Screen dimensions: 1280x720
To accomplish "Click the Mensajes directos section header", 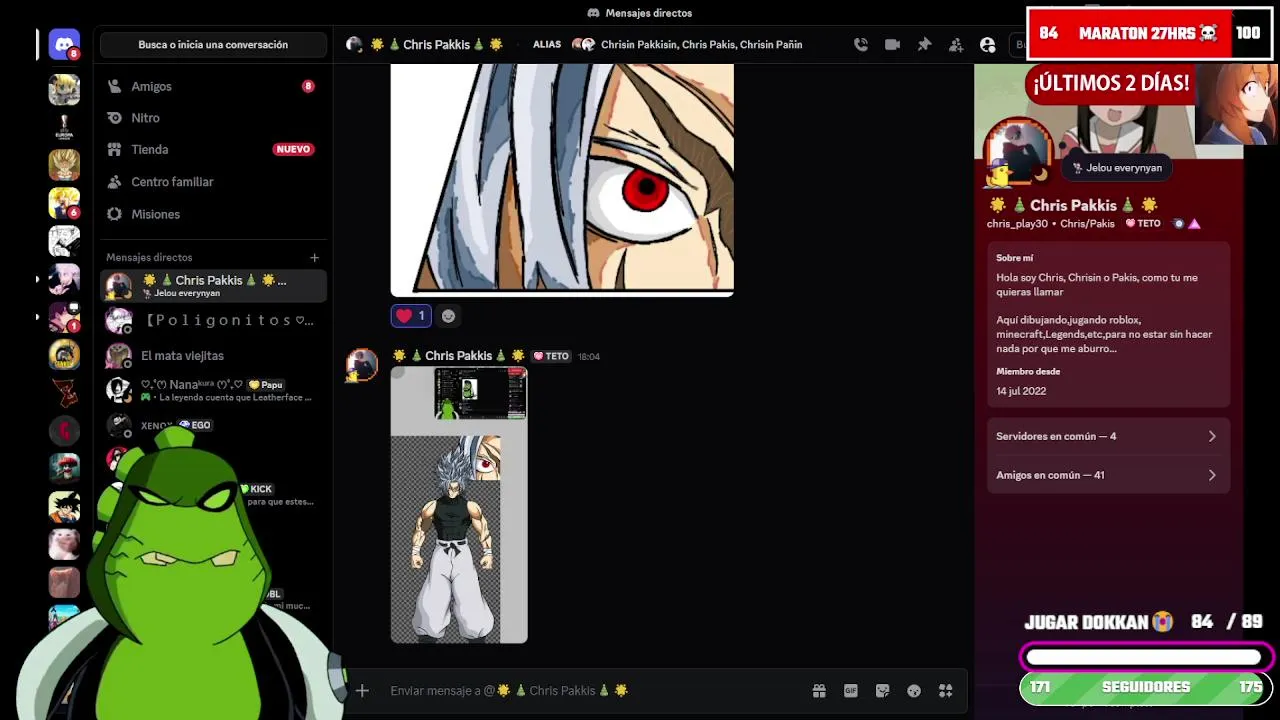I will (149, 257).
